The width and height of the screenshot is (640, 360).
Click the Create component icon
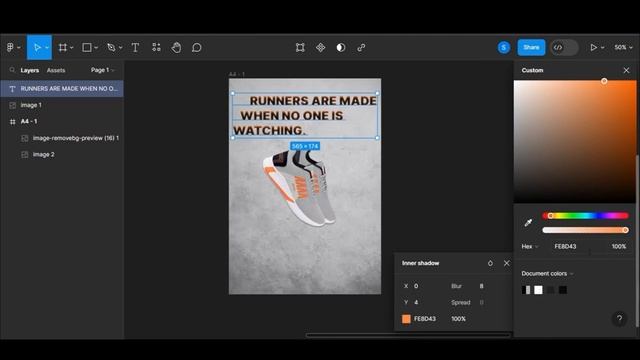(x=320, y=47)
